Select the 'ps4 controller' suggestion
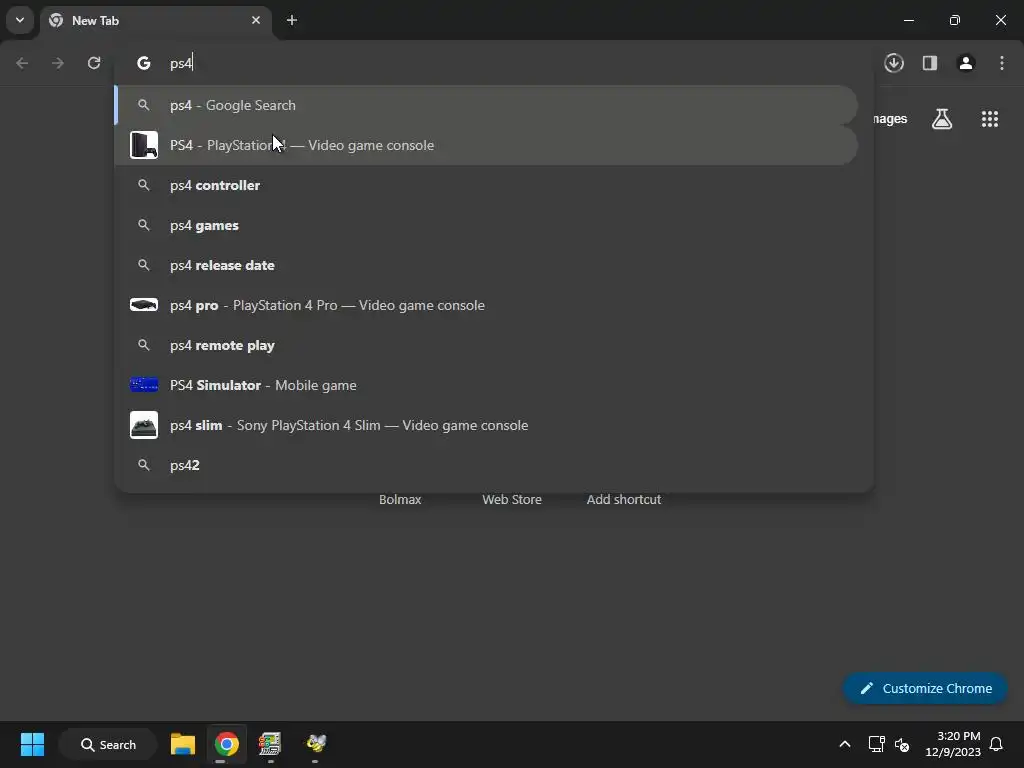Screen dimensions: 1024x768 [486, 185]
